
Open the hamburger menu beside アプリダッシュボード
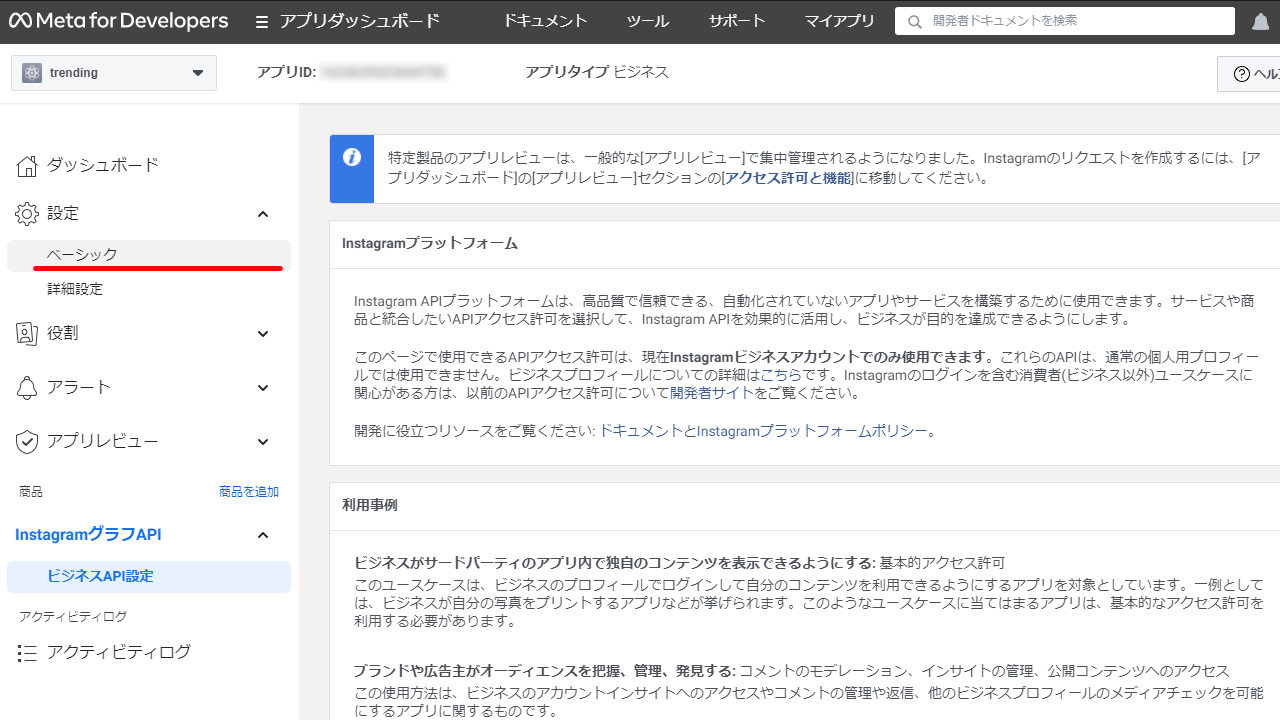261,20
